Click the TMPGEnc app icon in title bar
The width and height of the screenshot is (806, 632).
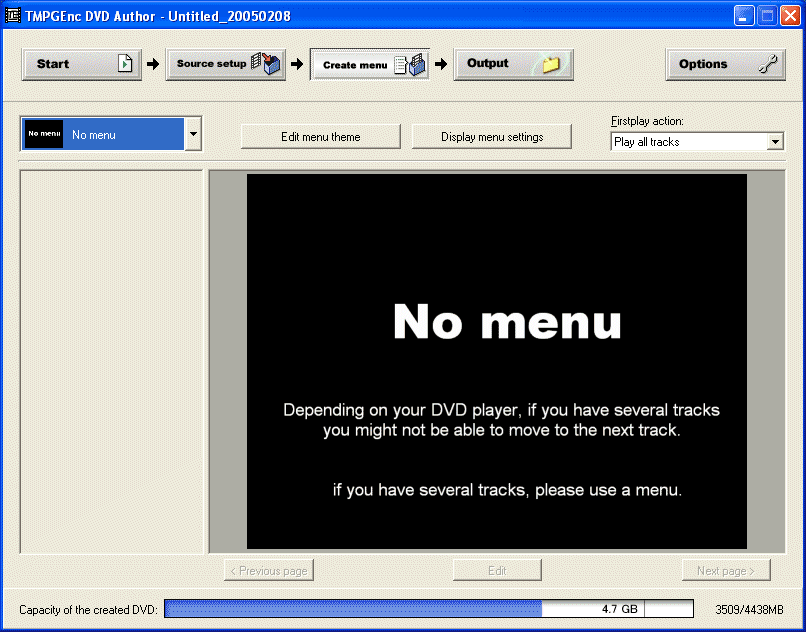12,16
